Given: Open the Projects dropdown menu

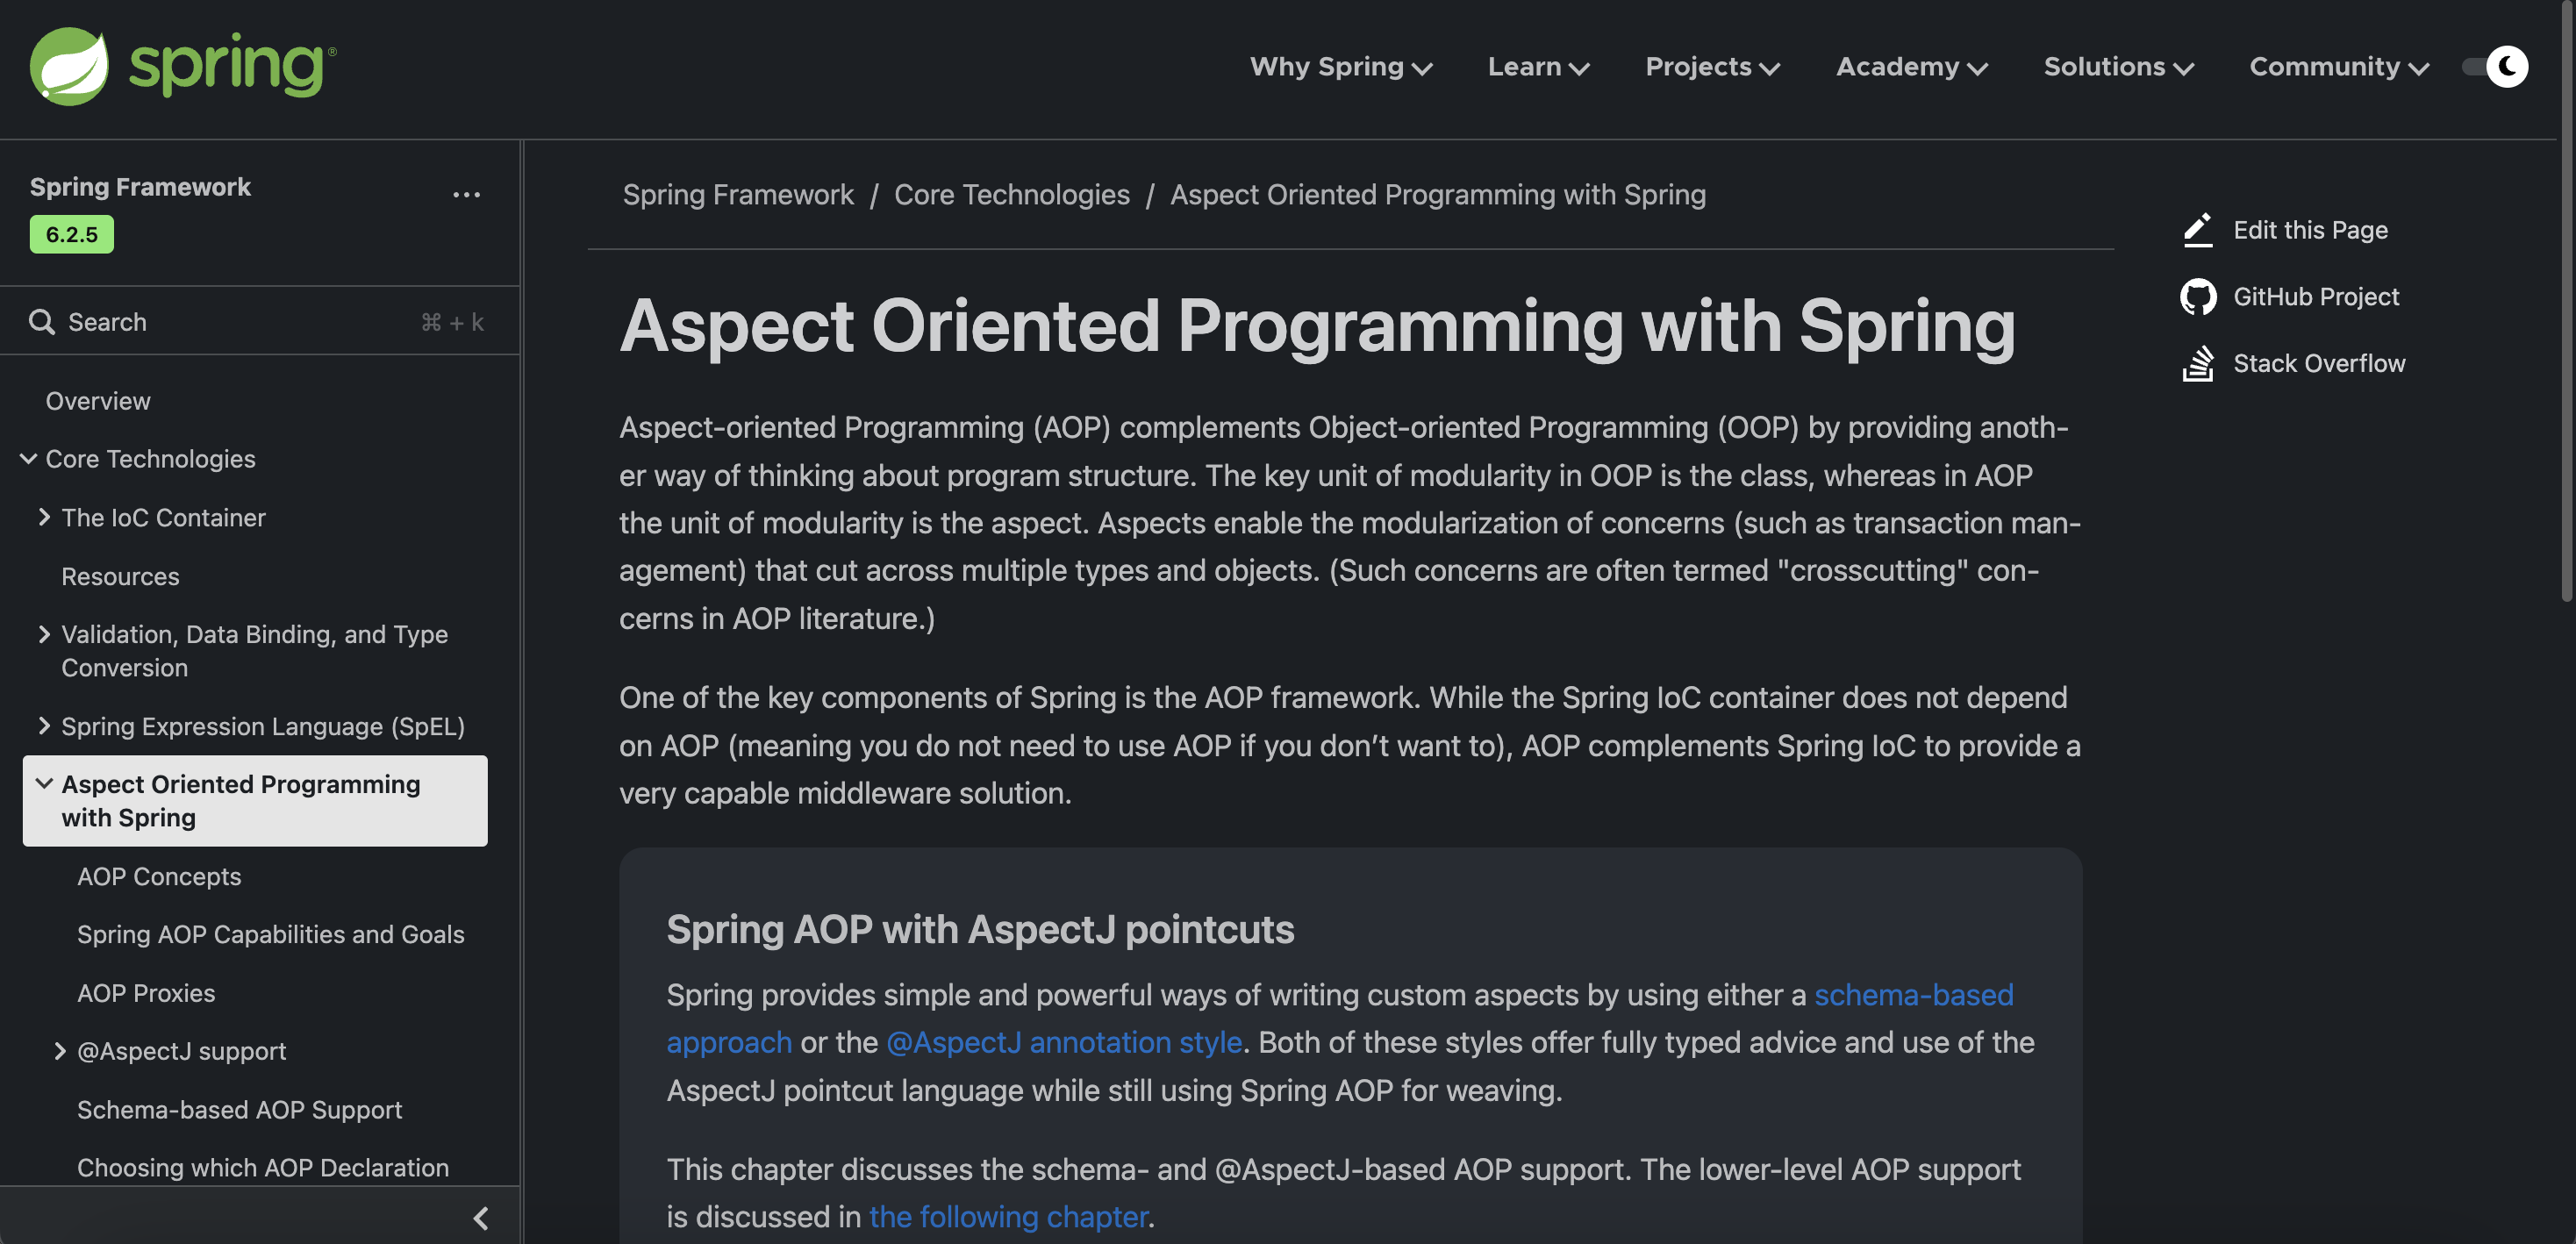Looking at the screenshot, I should (1711, 67).
